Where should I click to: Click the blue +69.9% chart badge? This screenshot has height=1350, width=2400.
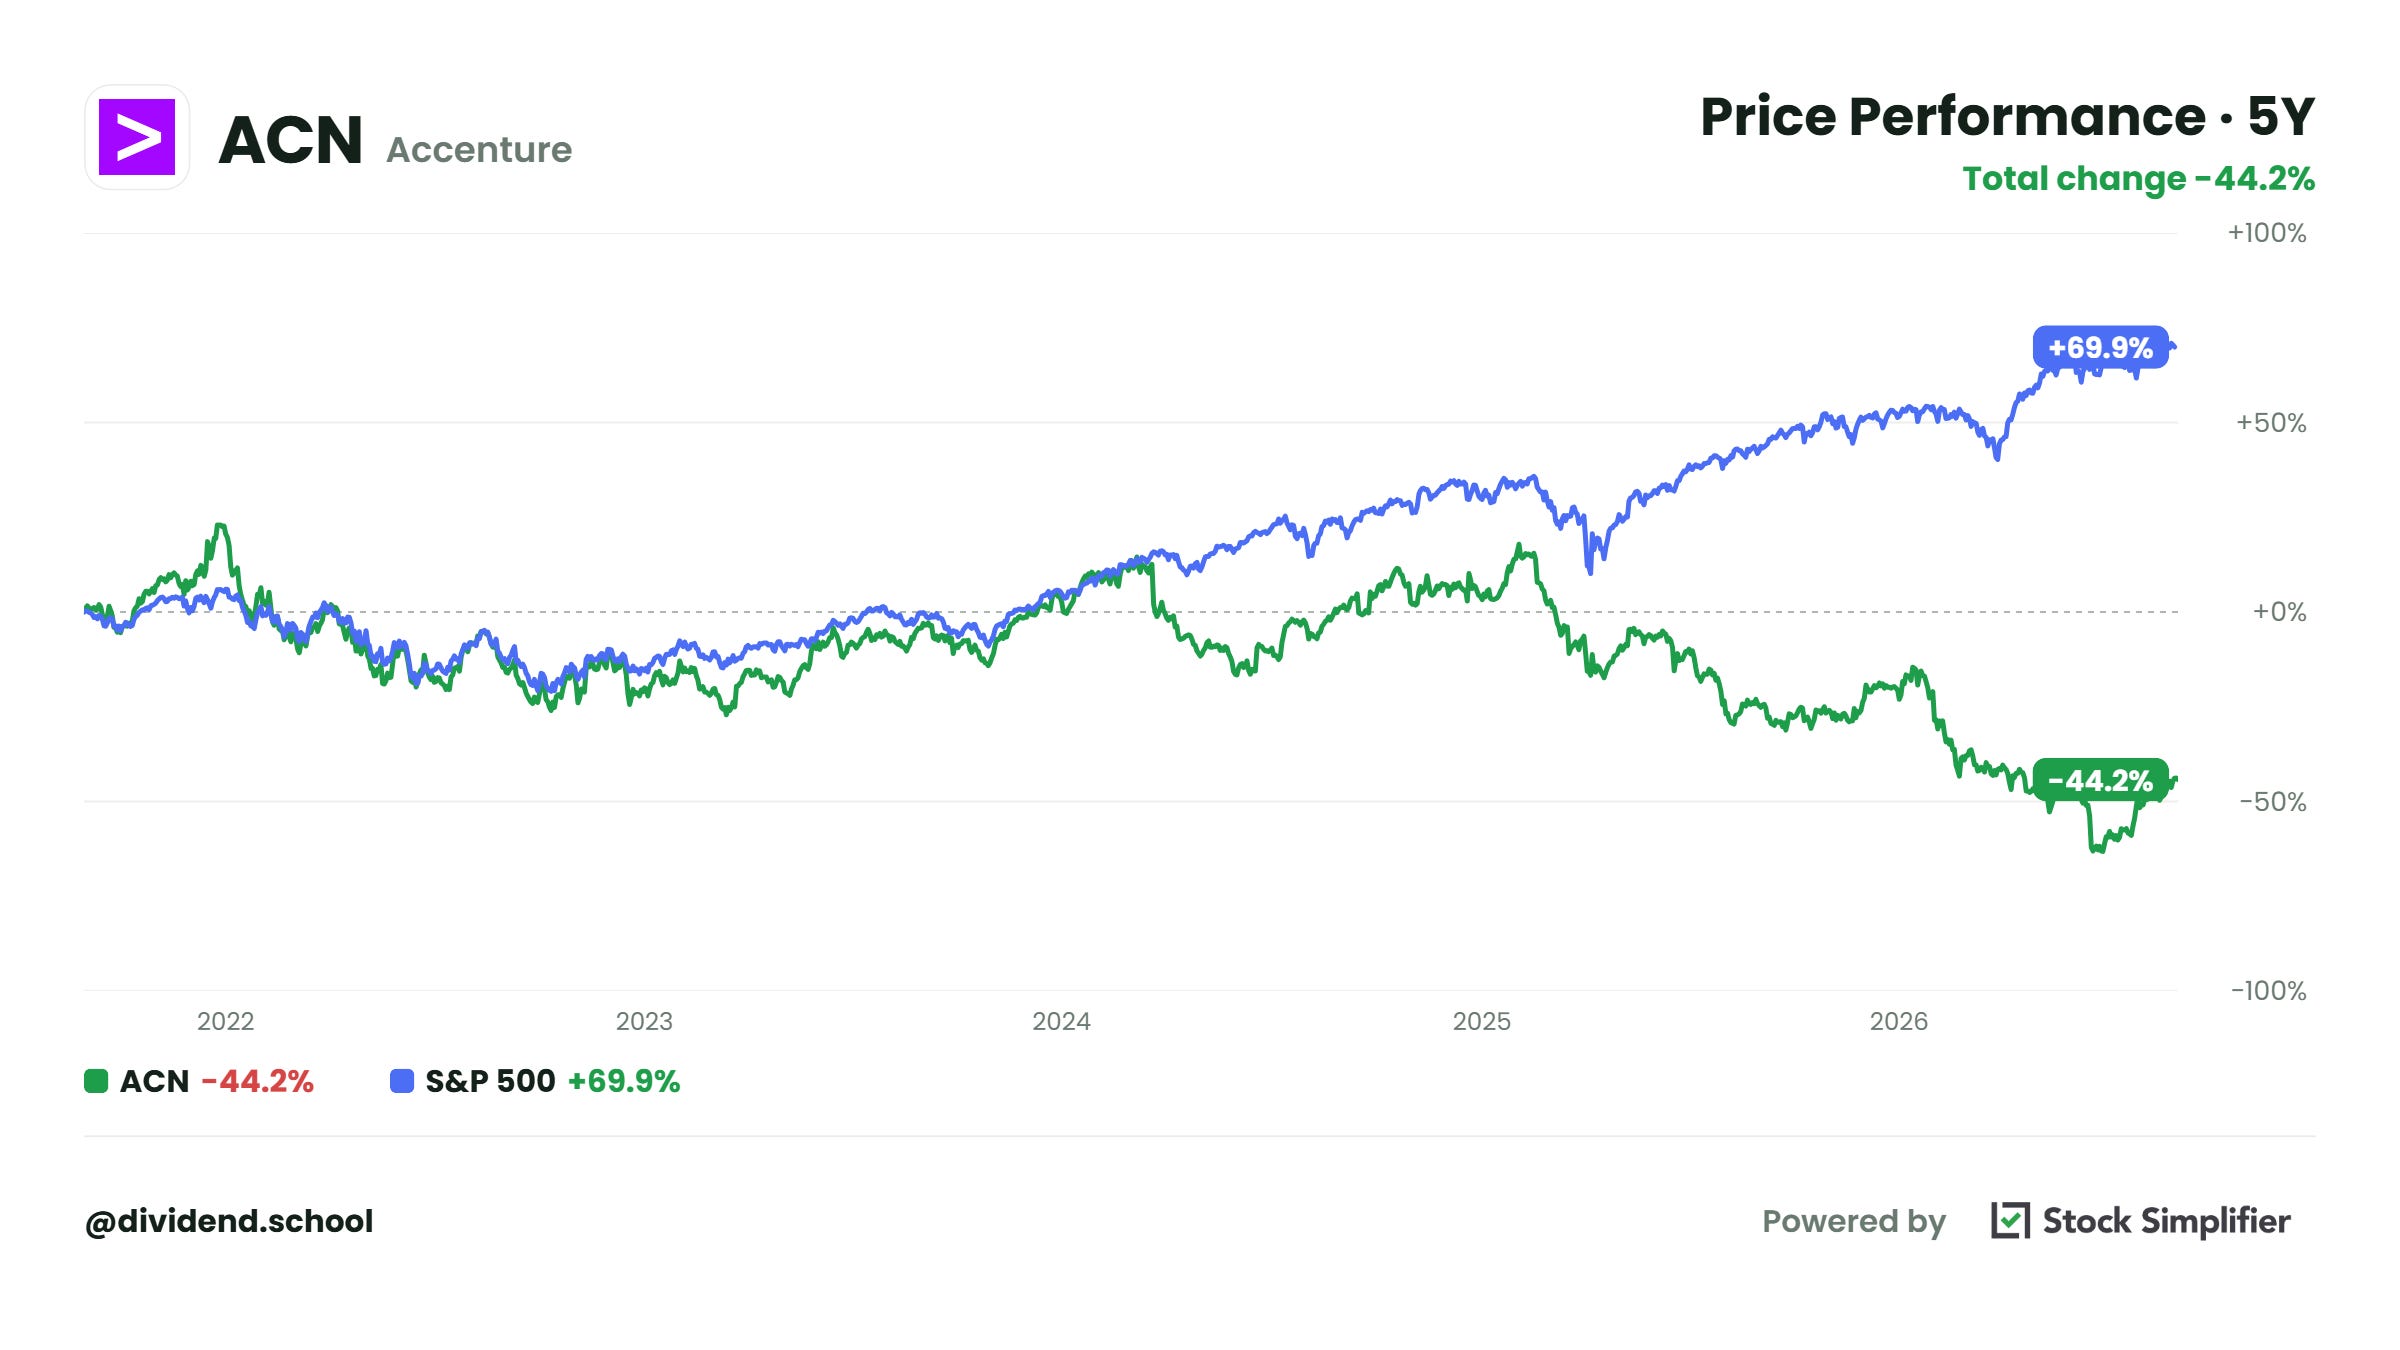tap(2100, 347)
